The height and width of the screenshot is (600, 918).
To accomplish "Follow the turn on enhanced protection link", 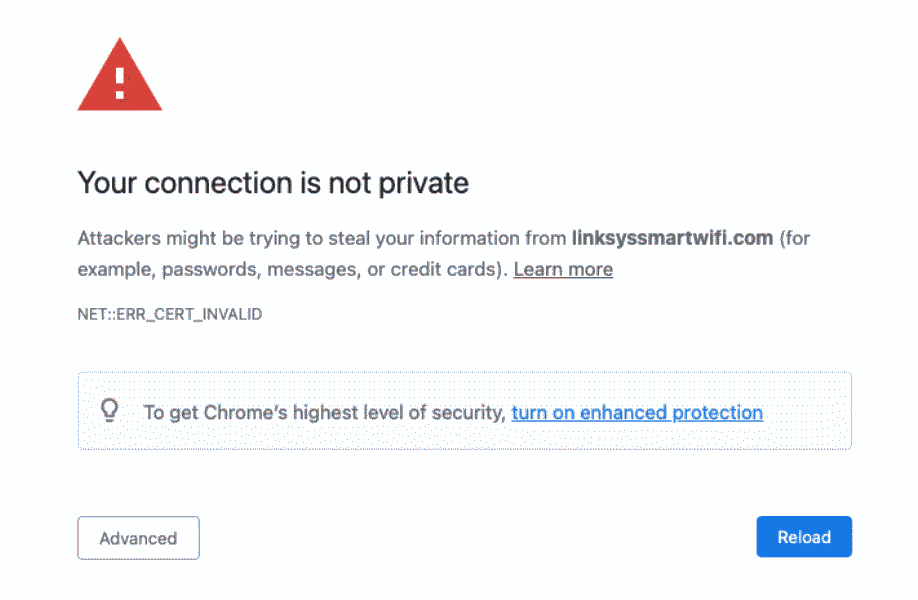I will coord(637,412).
